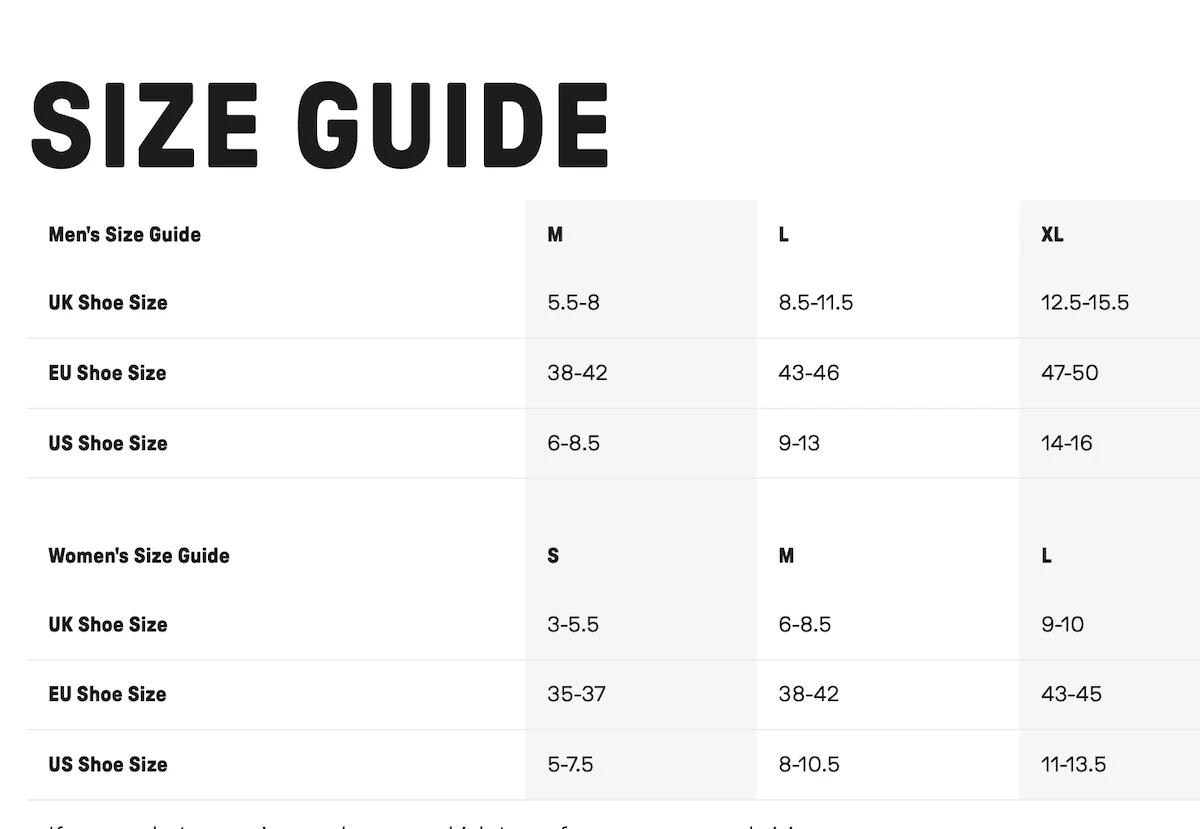The height and width of the screenshot is (829, 1200).
Task: Click men's EU 43-46 cell
Action: click(x=808, y=373)
